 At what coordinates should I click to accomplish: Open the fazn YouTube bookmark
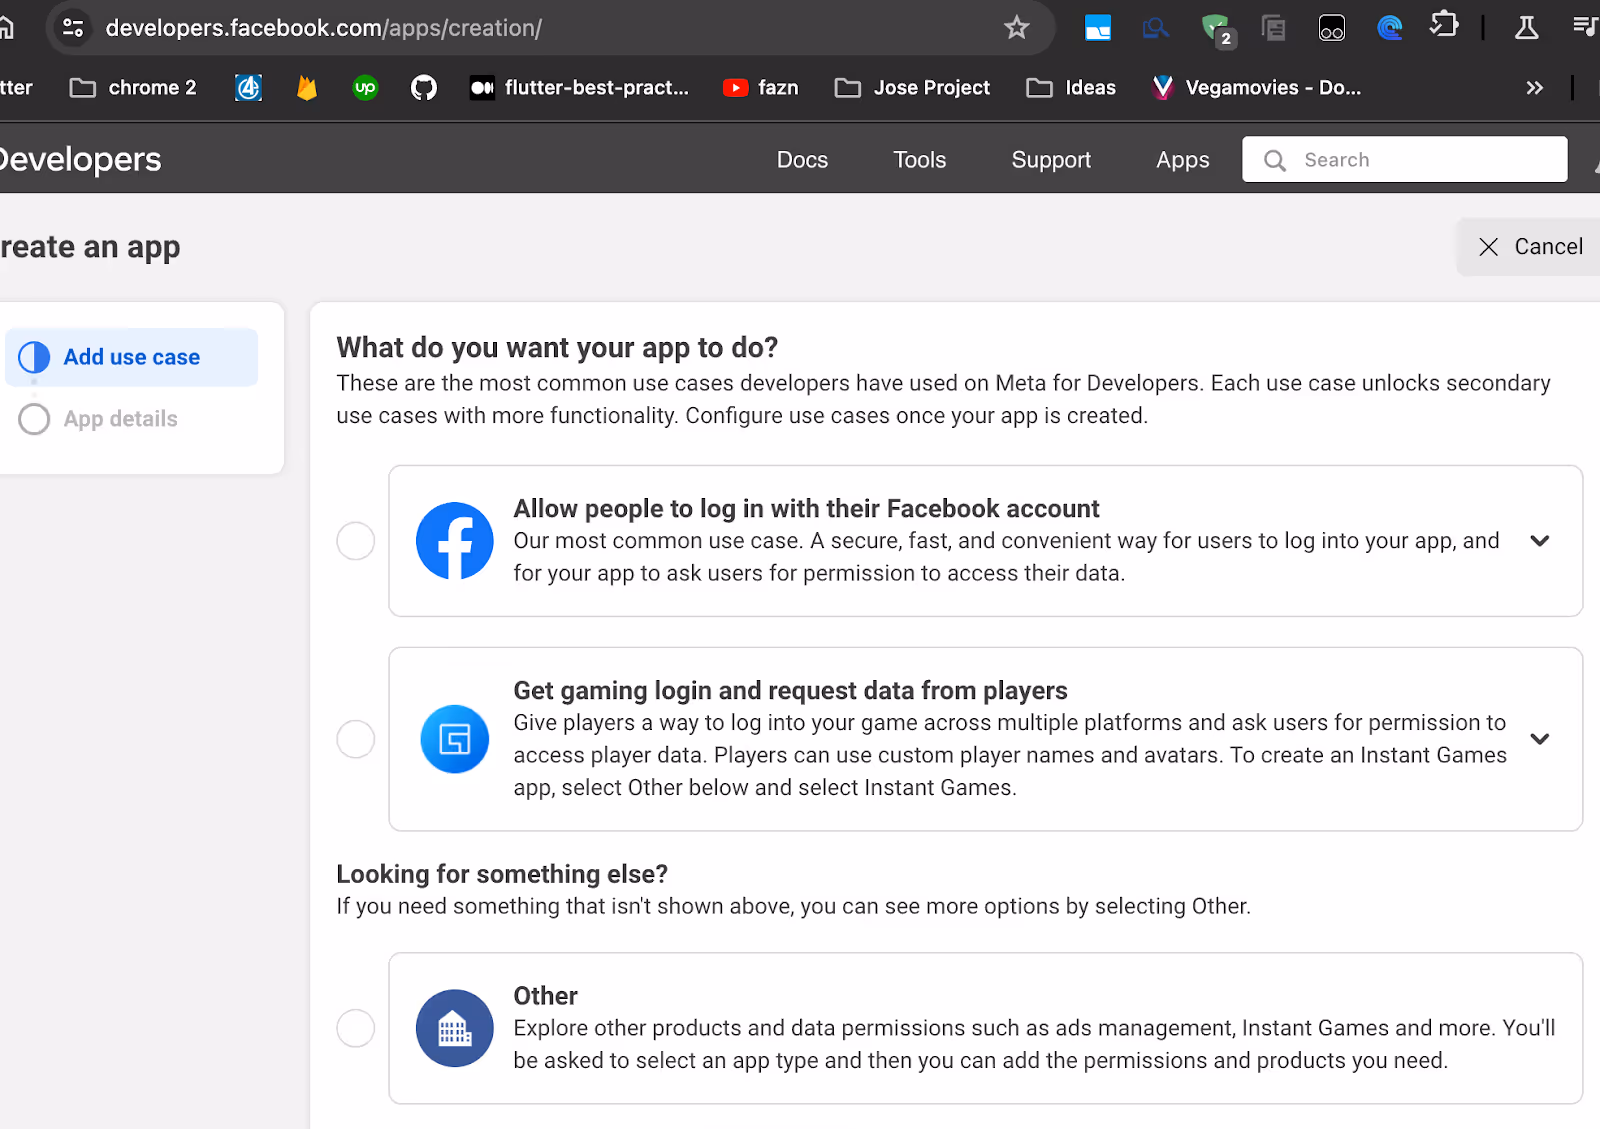(x=761, y=88)
